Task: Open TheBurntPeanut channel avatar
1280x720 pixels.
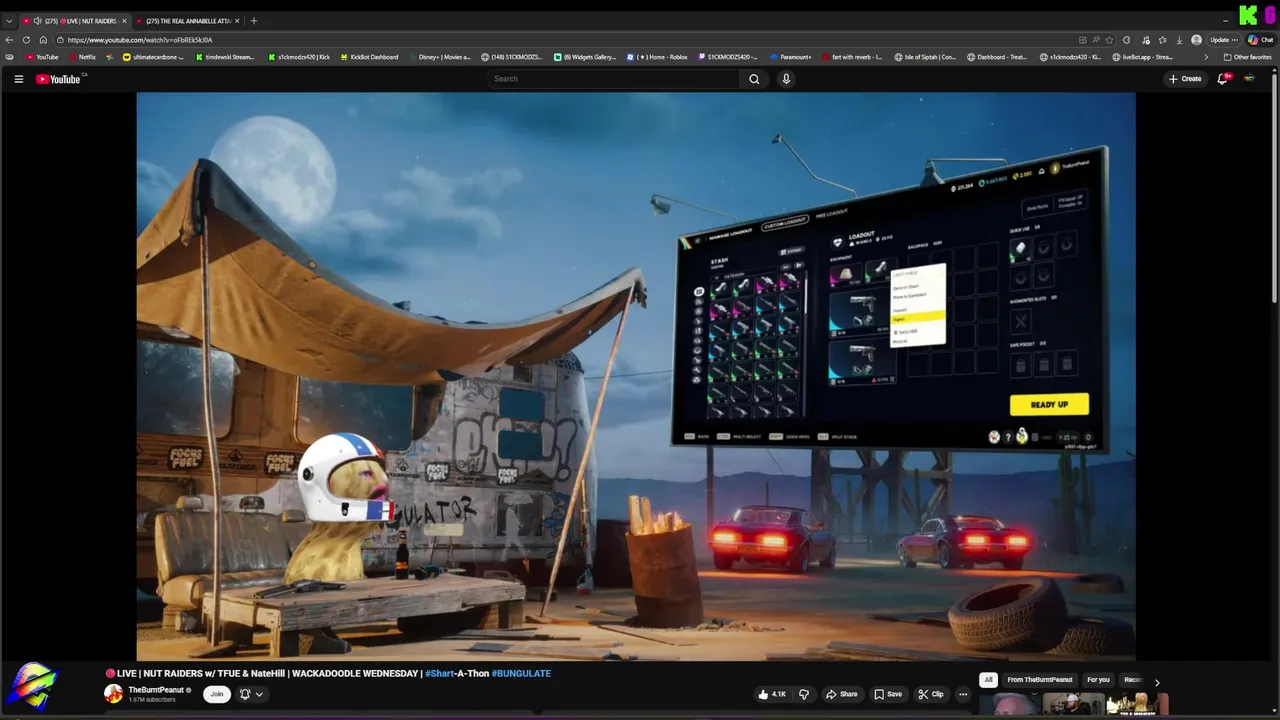Action: coord(113,694)
